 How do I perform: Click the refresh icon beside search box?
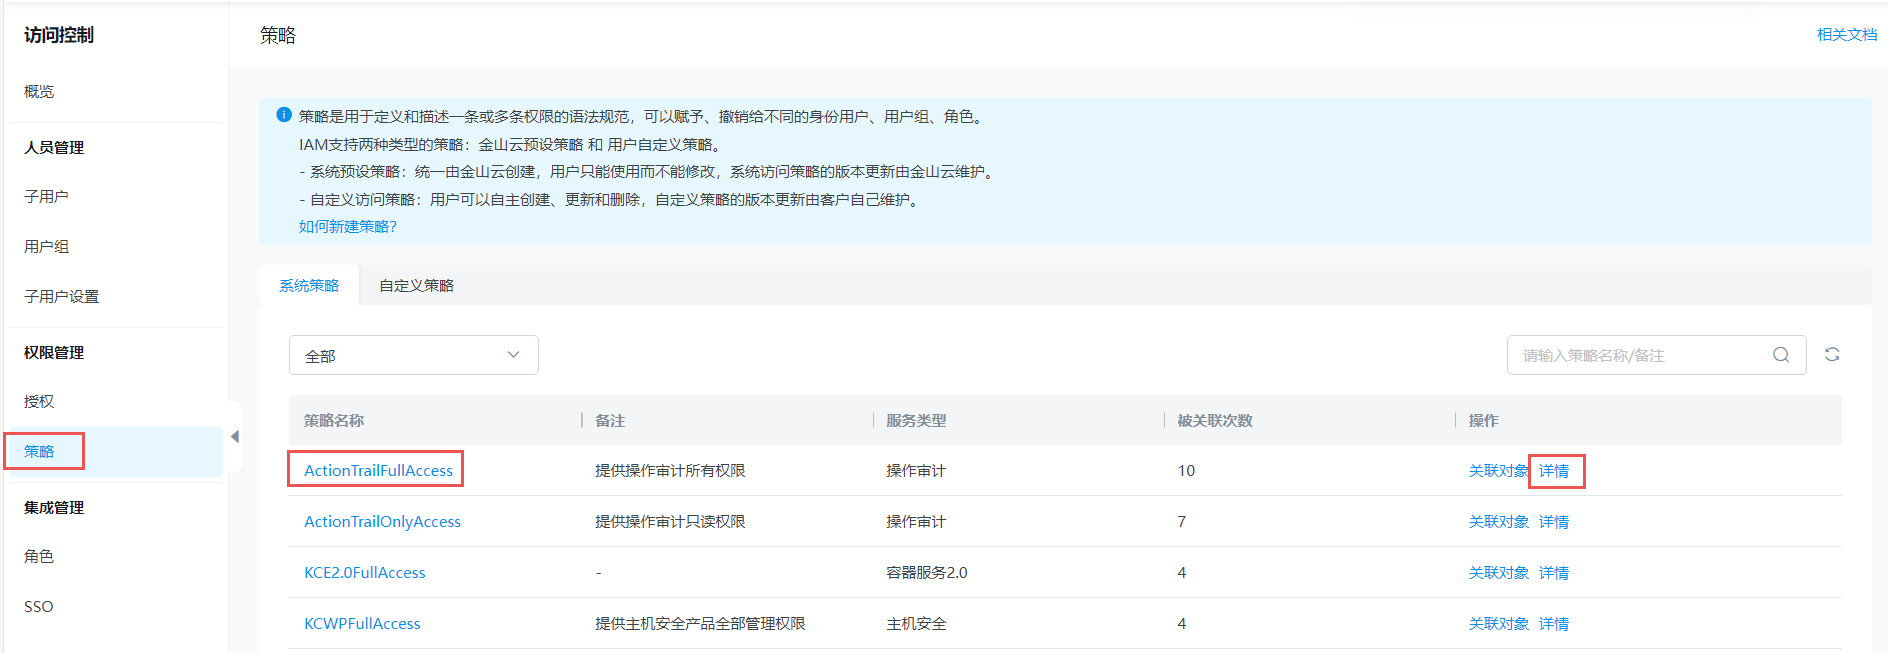click(x=1832, y=355)
